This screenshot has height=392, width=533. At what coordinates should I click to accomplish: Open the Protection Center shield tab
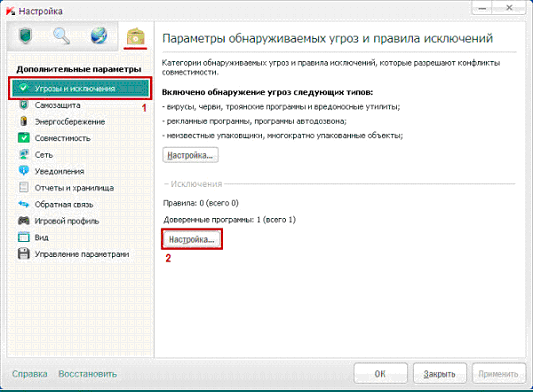point(25,36)
